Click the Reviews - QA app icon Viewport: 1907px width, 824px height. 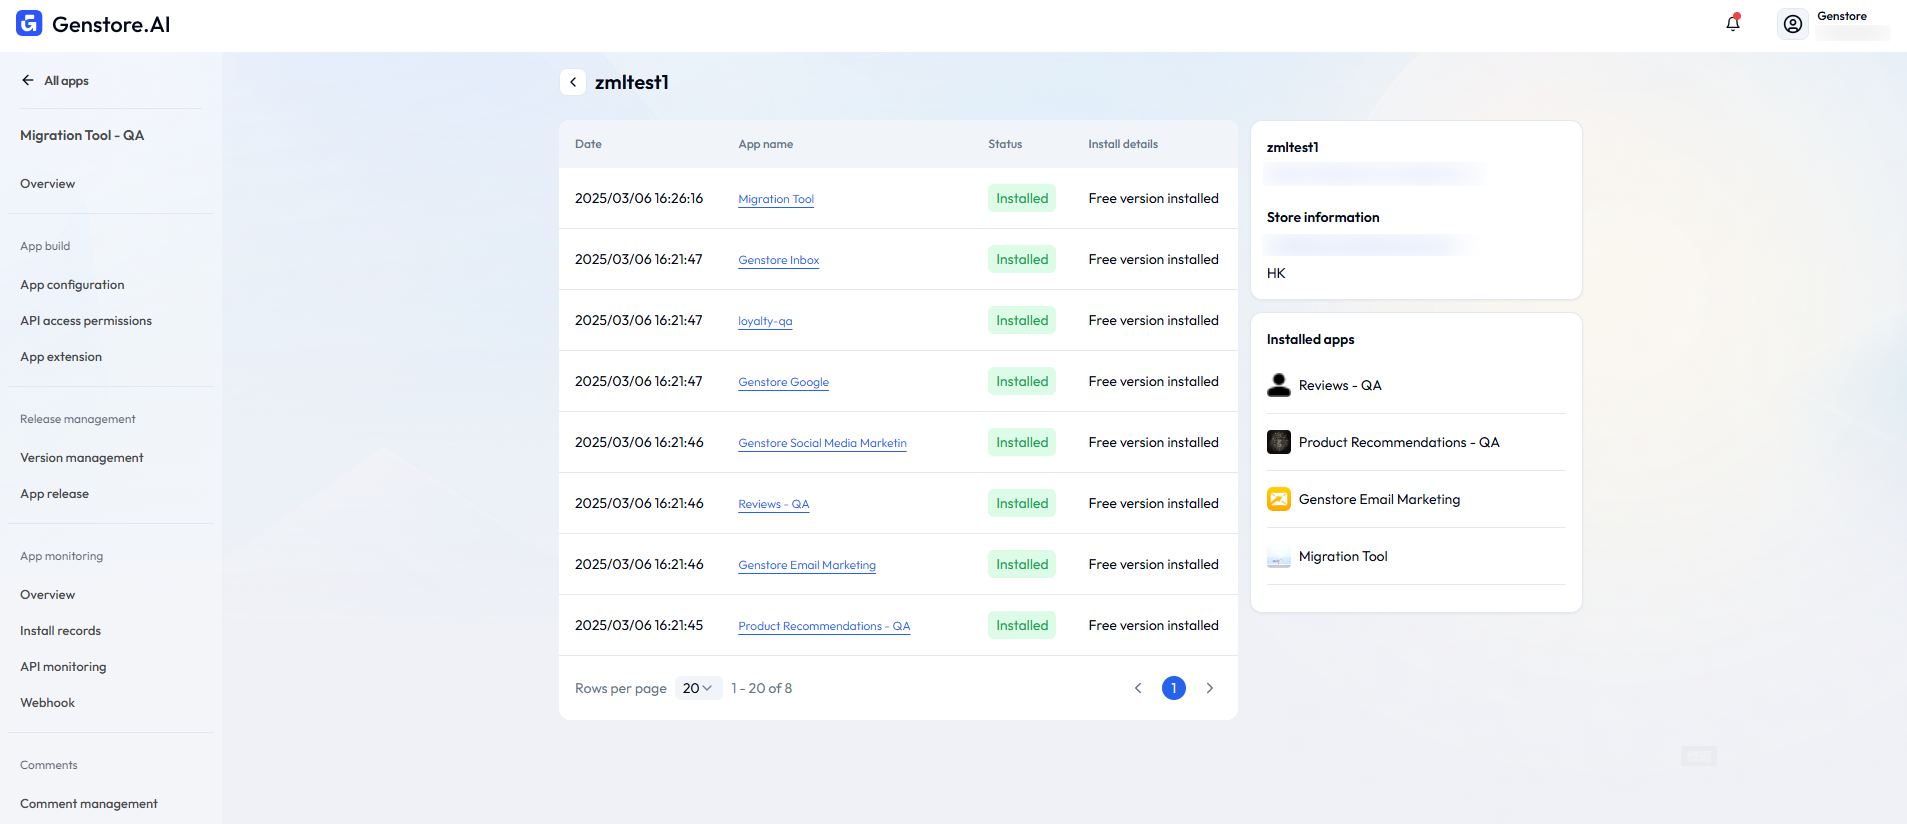(1279, 385)
